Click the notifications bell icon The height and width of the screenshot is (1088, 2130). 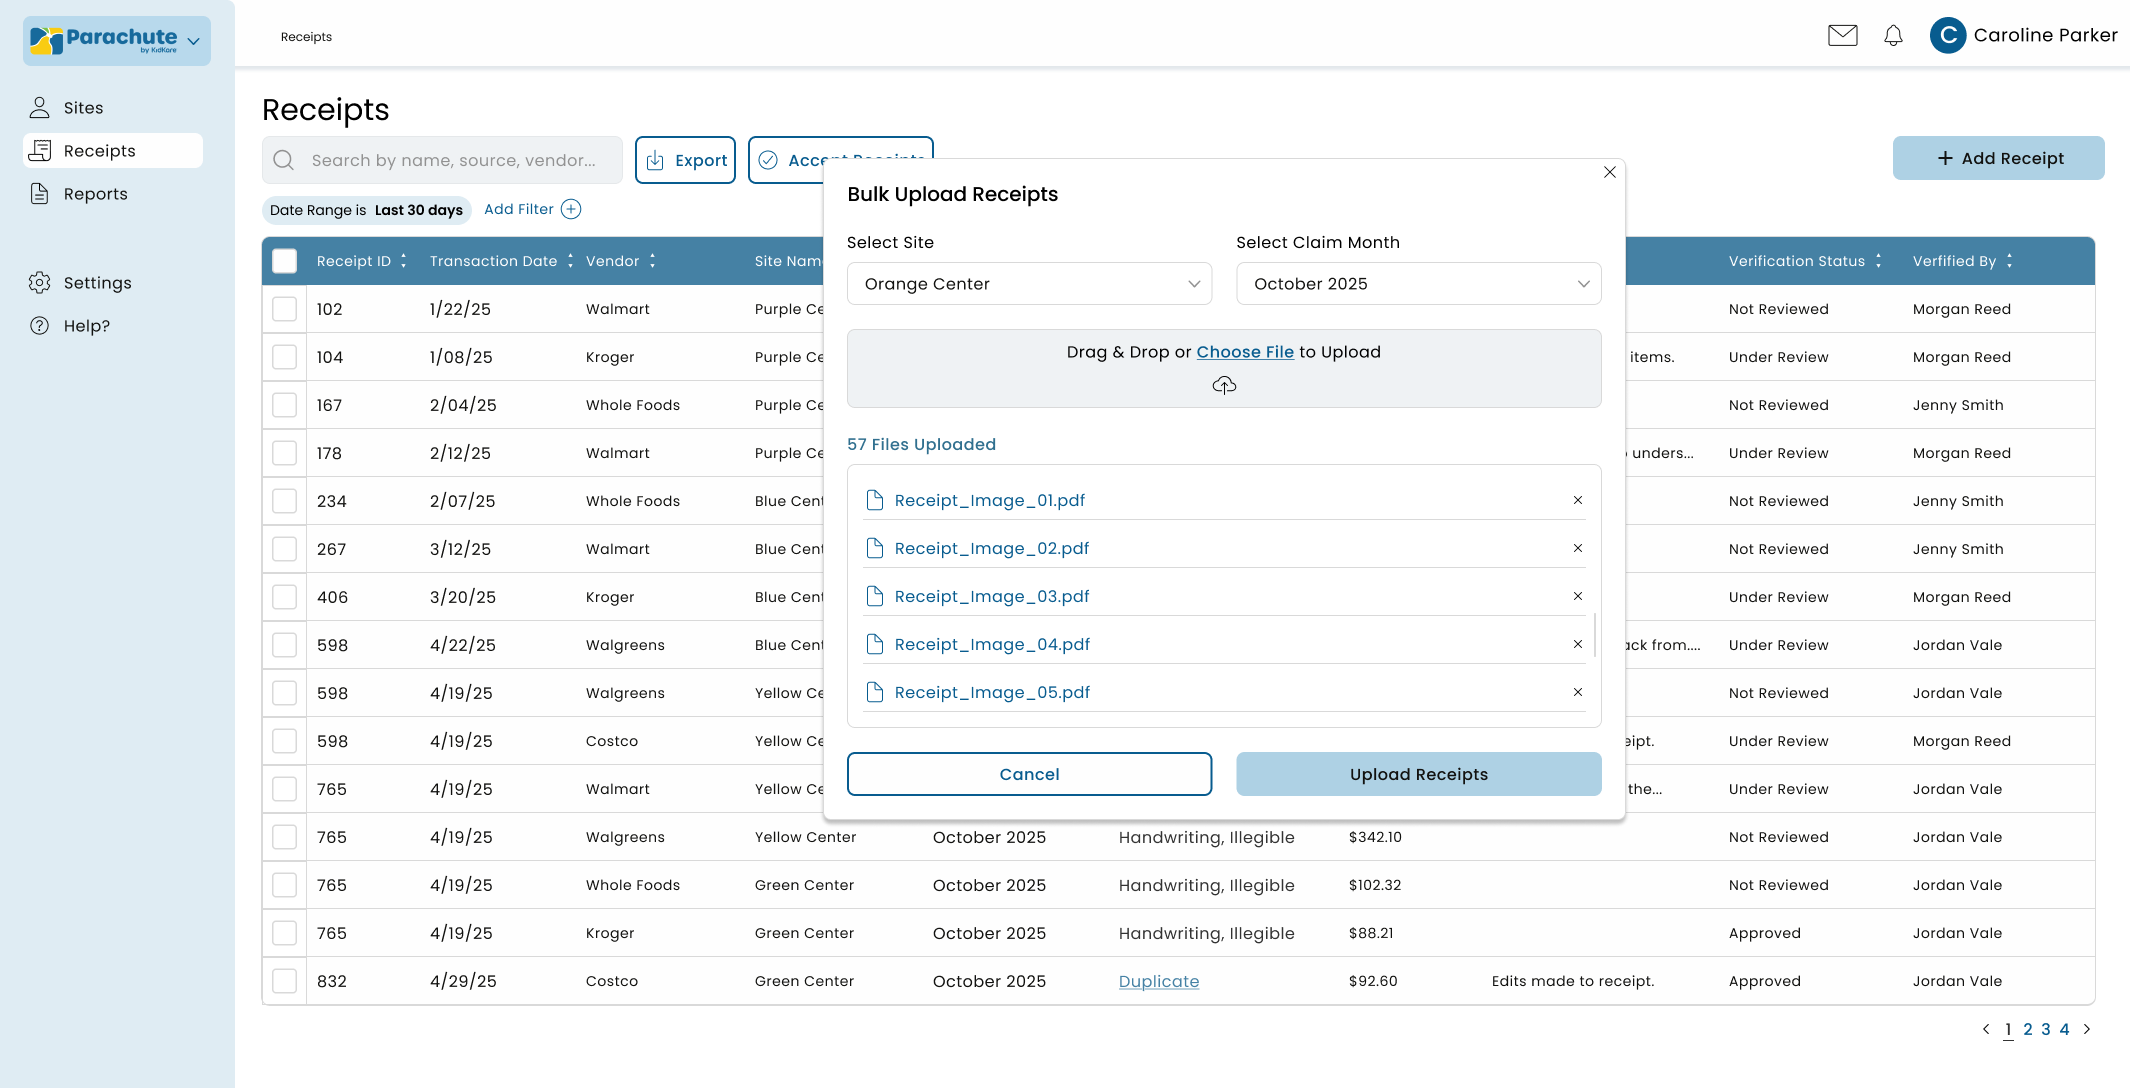pos(1893,36)
